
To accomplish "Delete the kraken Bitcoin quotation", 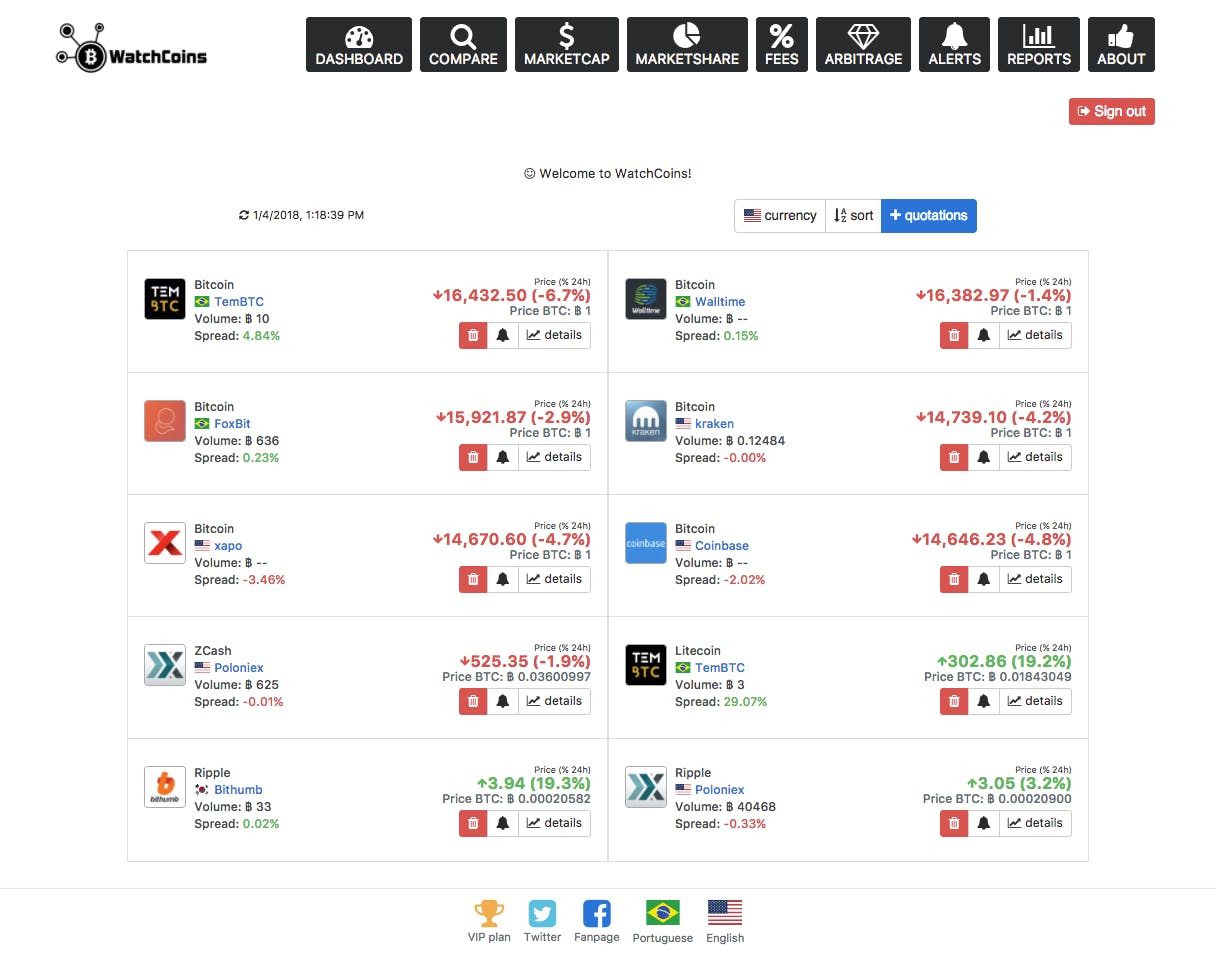I will [954, 458].
